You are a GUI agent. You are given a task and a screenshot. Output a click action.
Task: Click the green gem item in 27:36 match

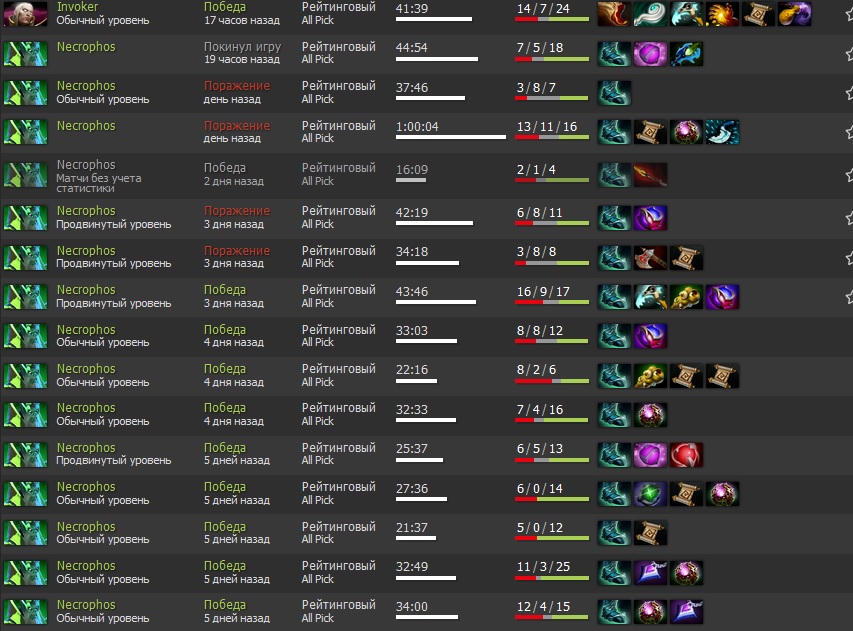650,494
